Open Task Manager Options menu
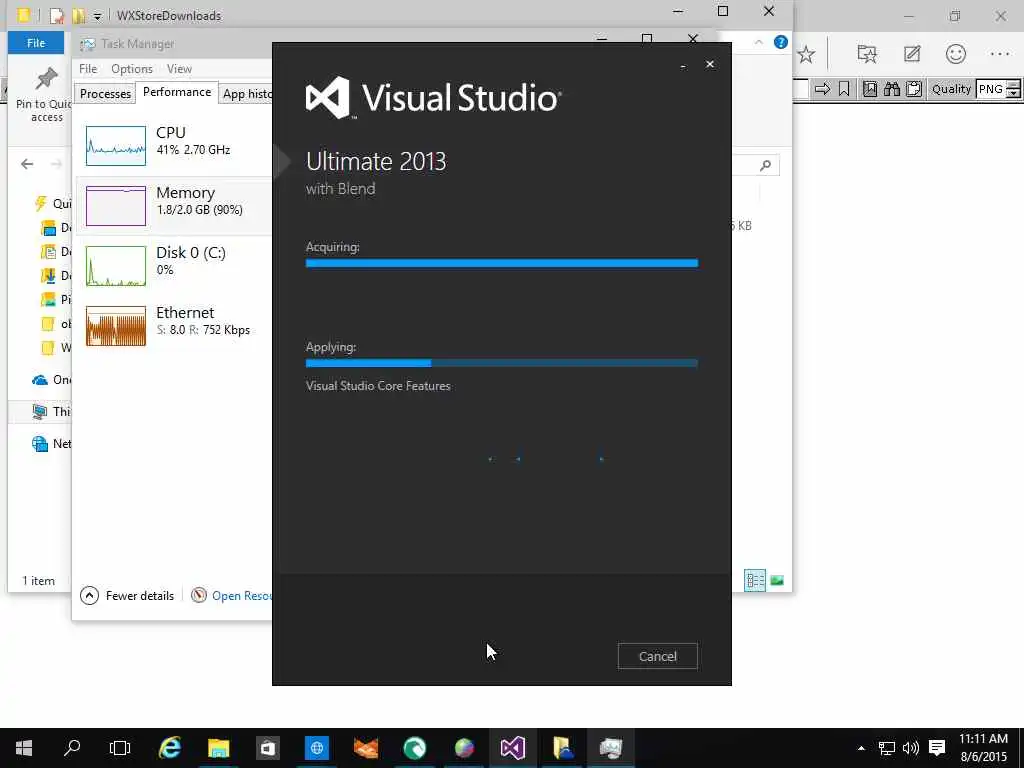 (x=131, y=69)
